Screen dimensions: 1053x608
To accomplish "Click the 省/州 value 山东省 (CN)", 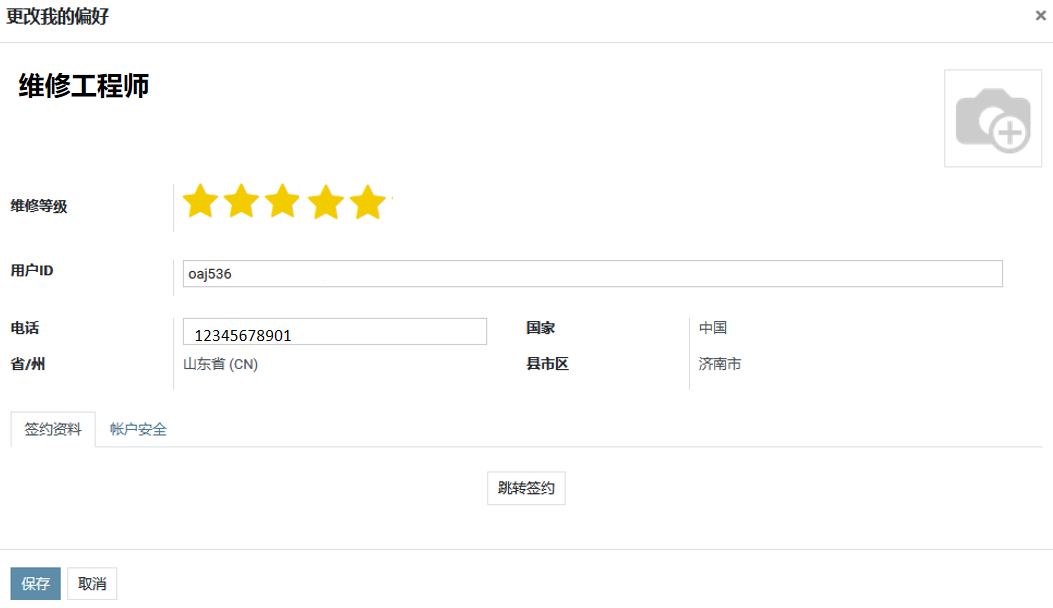I will (x=220, y=364).
